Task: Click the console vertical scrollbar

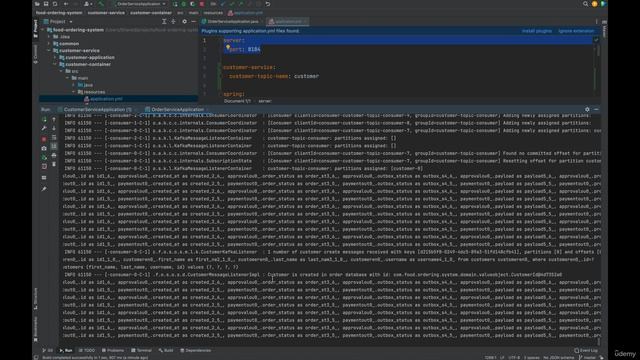Action: click(599, 341)
